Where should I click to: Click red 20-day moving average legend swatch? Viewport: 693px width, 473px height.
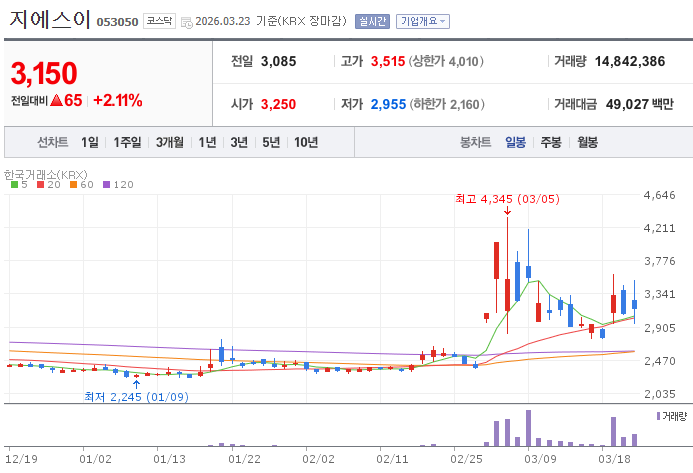[41, 185]
